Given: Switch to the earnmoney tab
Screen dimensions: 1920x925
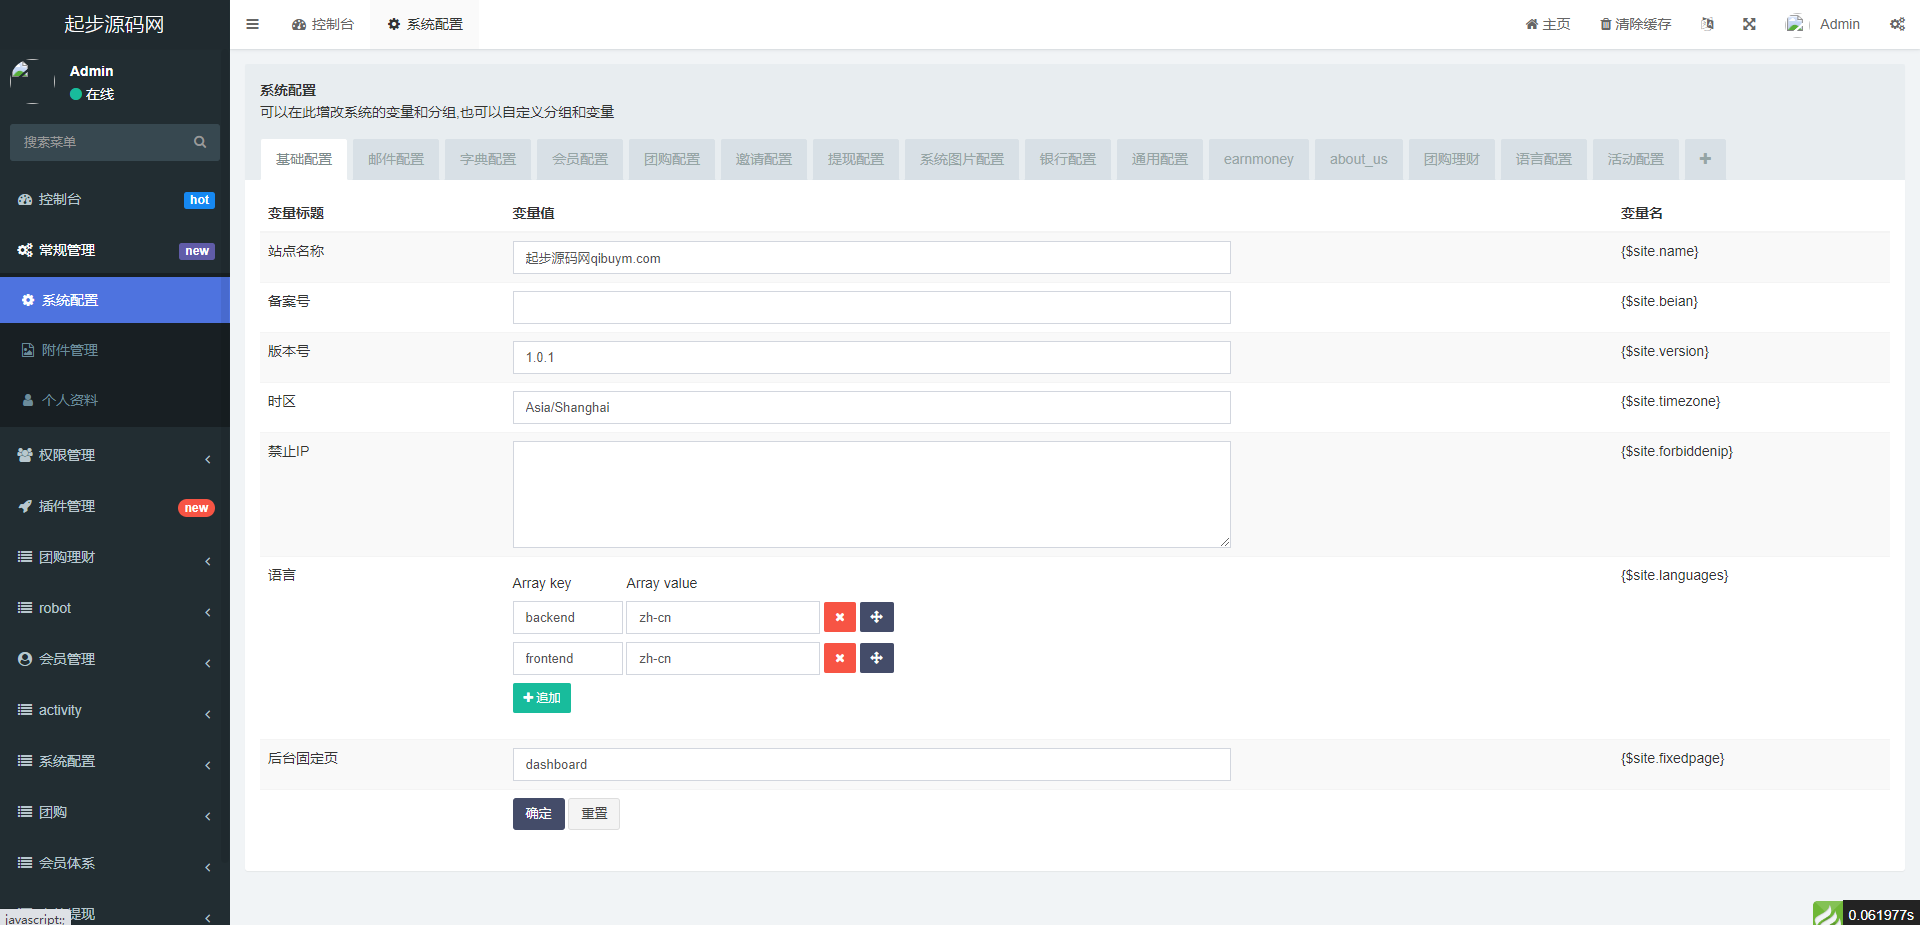Looking at the screenshot, I should point(1258,159).
